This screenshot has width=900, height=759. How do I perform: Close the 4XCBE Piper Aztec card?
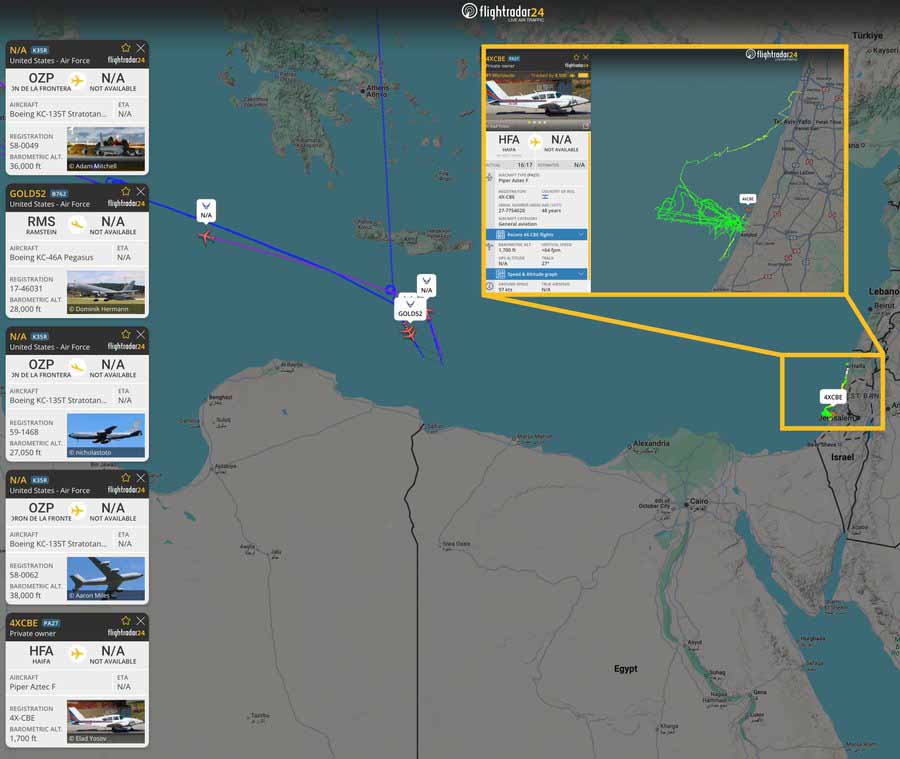point(141,621)
